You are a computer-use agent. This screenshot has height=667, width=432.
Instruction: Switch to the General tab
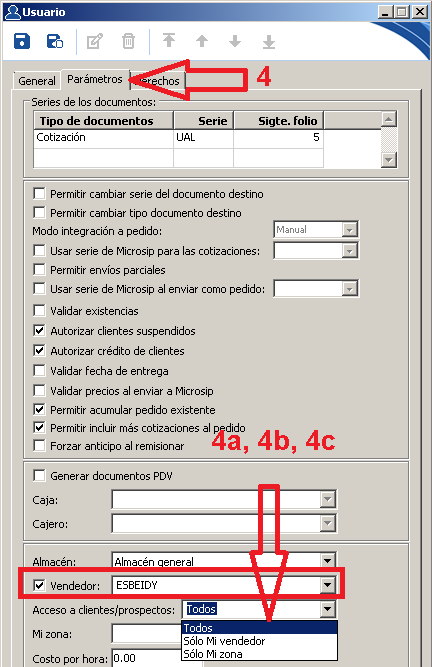[x=37, y=81]
